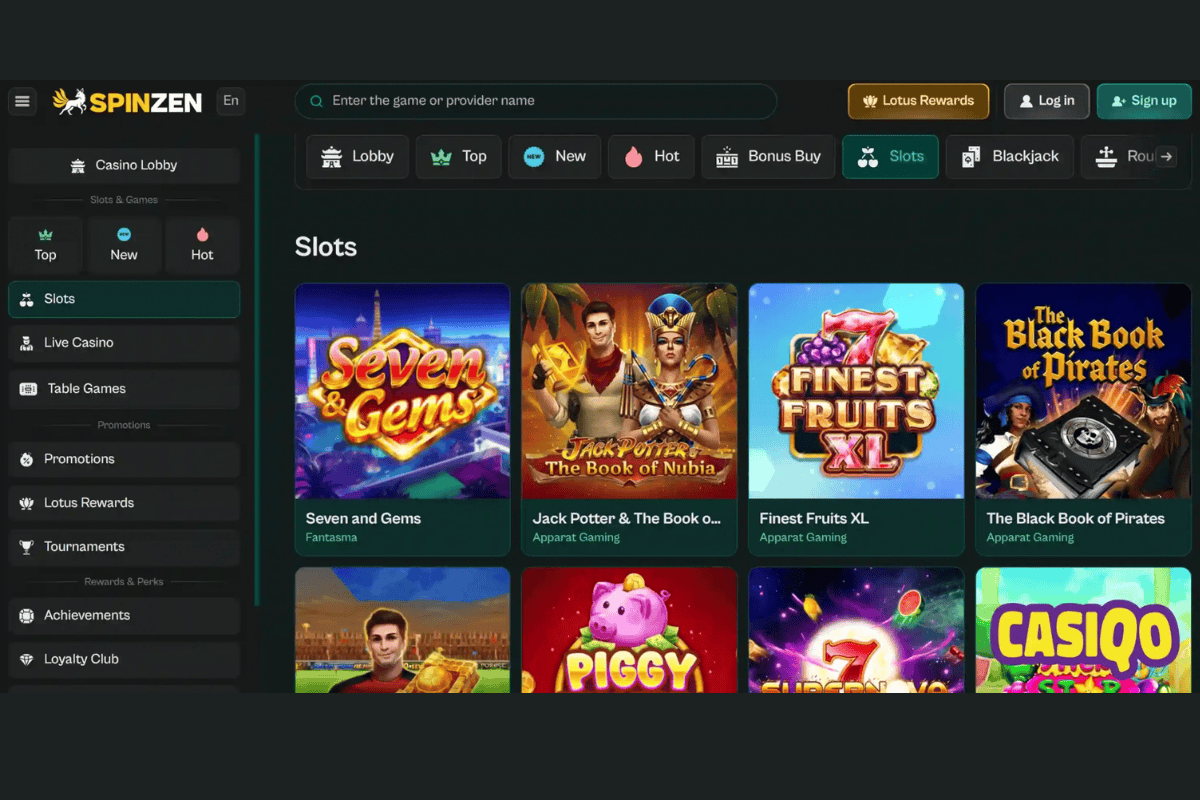
Task: Click the Apparat Gaming link under Finest Fruits XL
Action: tap(802, 538)
